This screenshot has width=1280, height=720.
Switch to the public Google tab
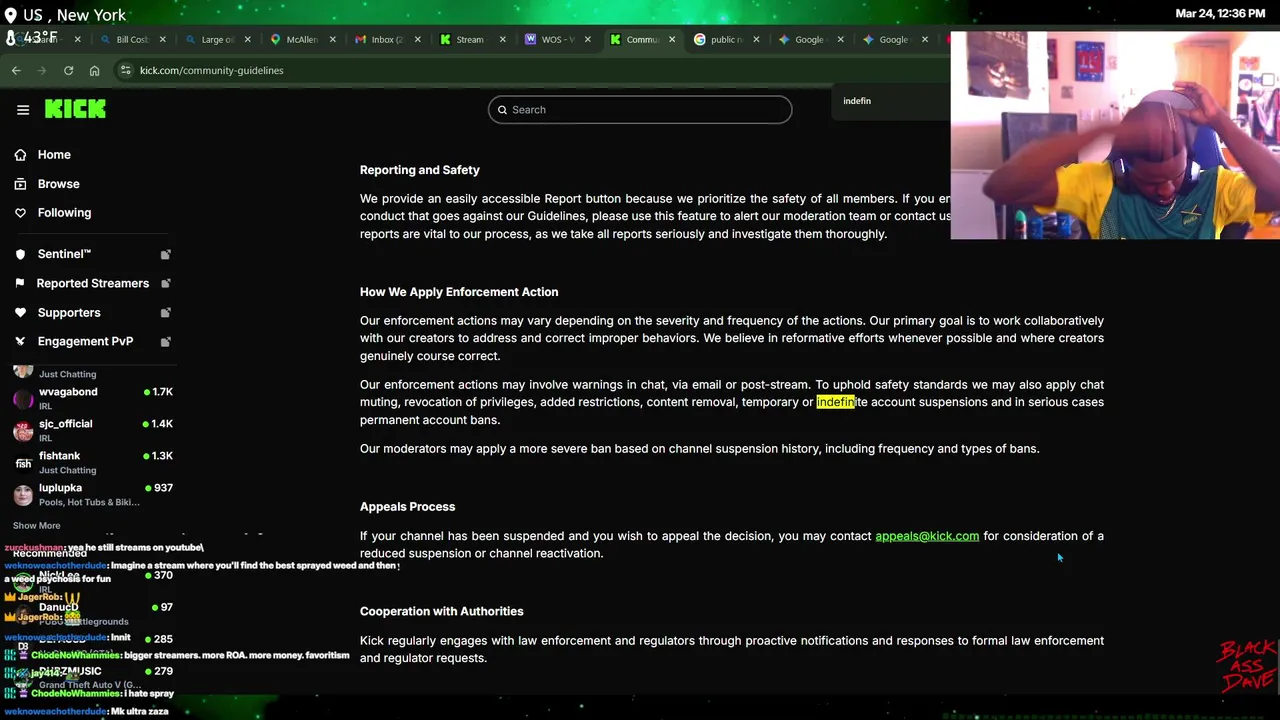tap(725, 40)
